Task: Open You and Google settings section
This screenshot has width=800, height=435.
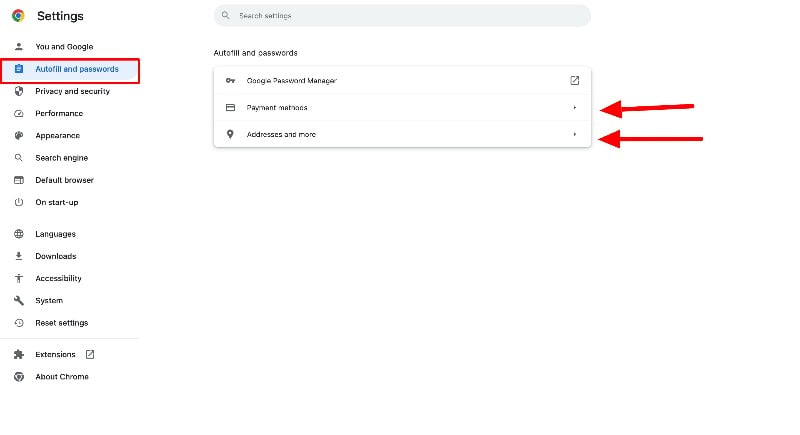Action: click(63, 47)
